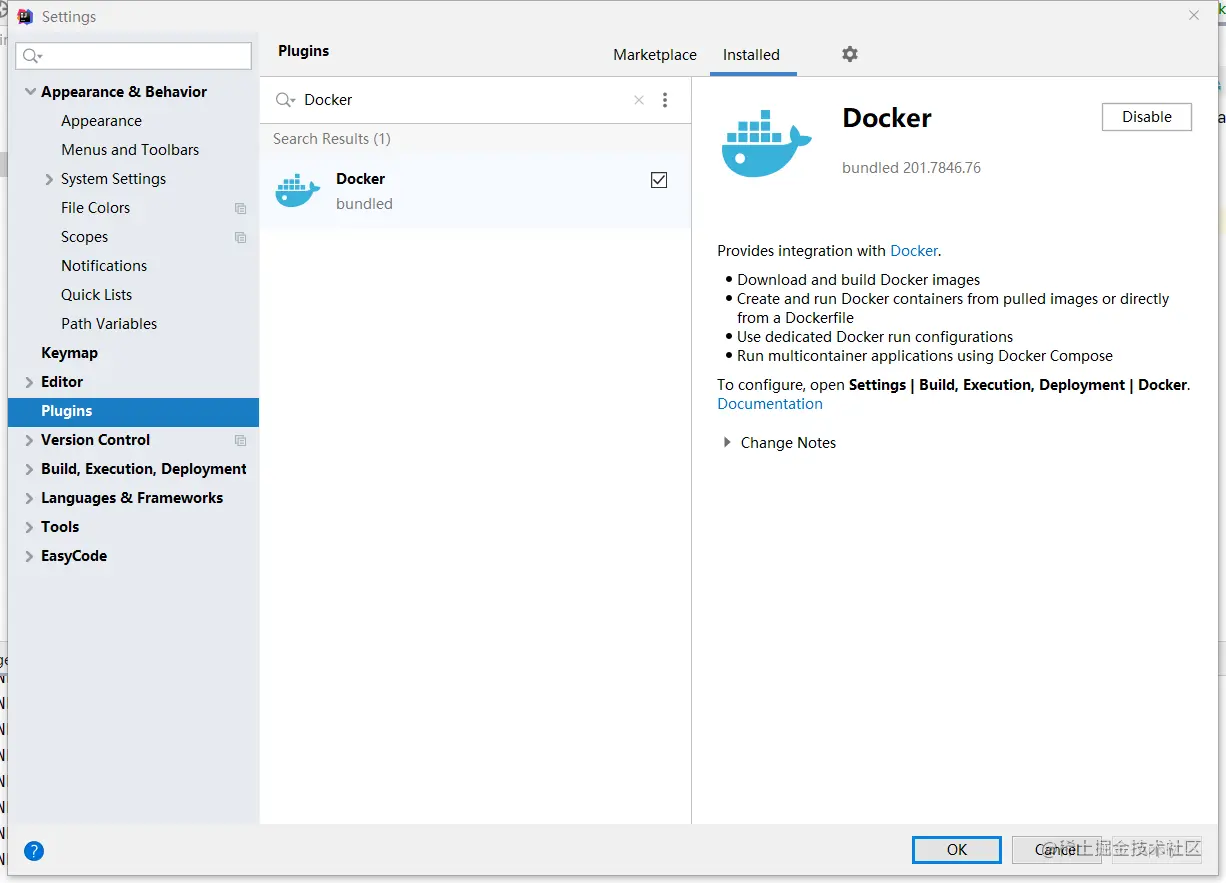Disable the Docker plugin with the Disable button
Screen dimensions: 1226x883
pos(1146,117)
